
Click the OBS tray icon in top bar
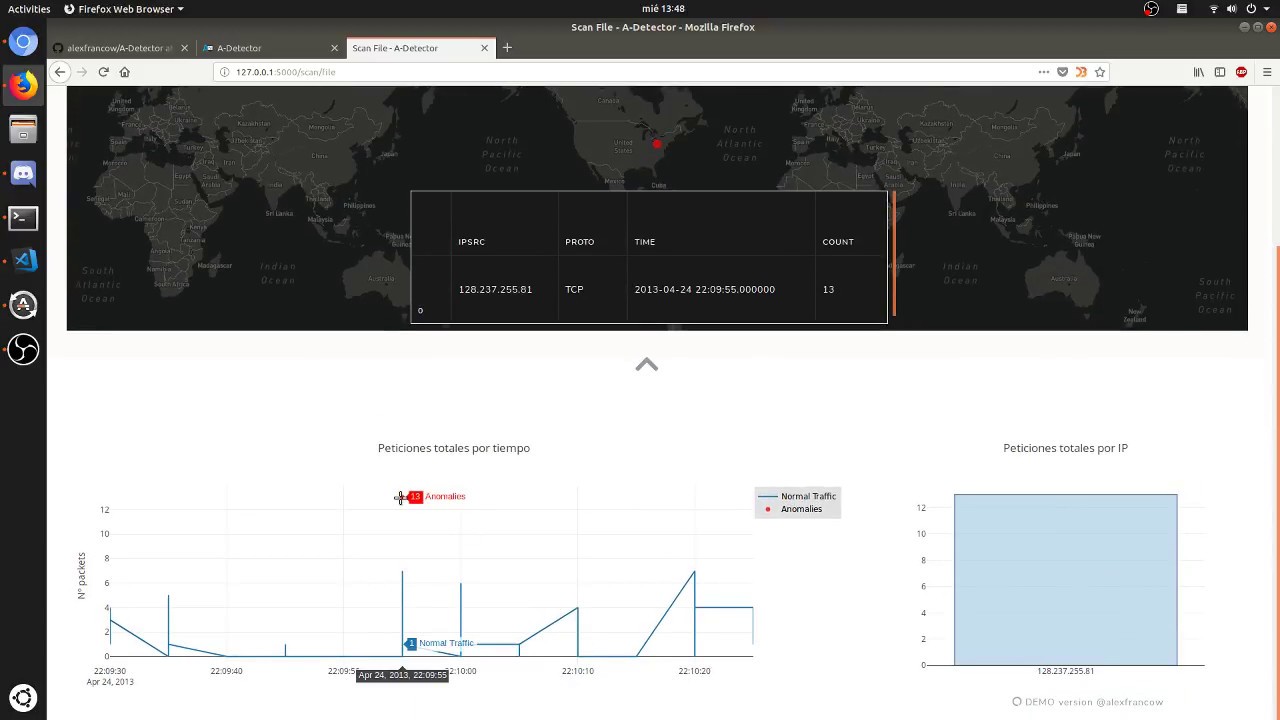click(x=1152, y=9)
